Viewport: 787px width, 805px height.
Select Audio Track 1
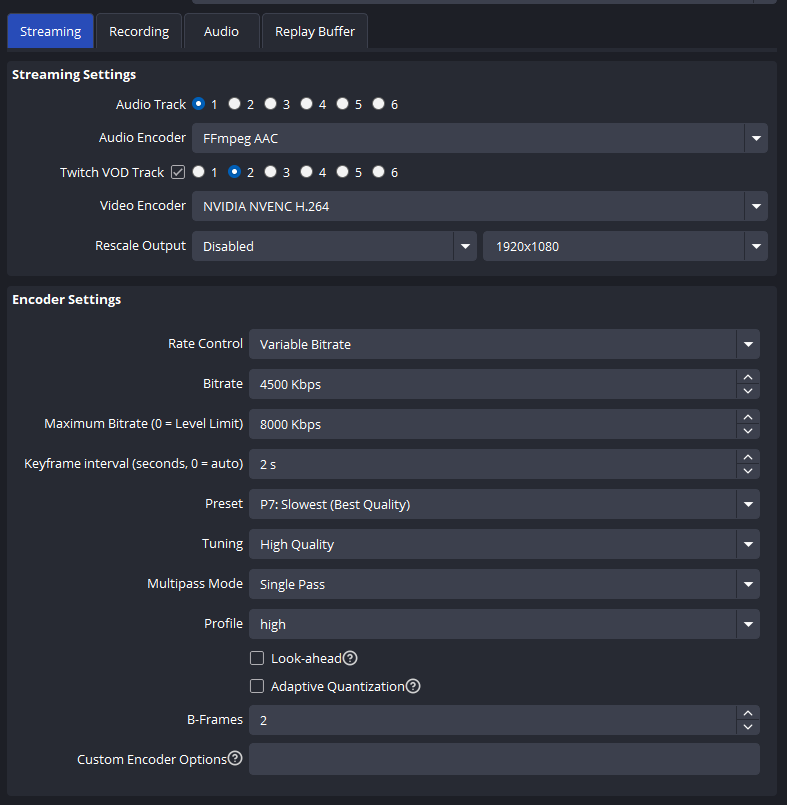pos(199,104)
